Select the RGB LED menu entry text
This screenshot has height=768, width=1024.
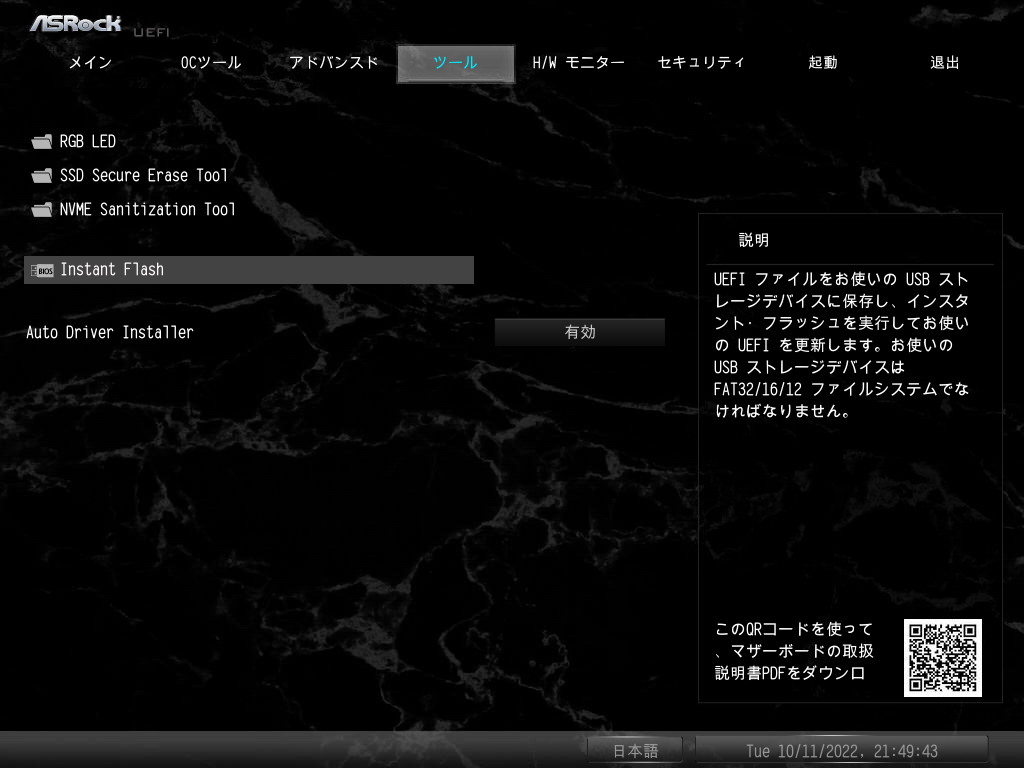click(88, 142)
